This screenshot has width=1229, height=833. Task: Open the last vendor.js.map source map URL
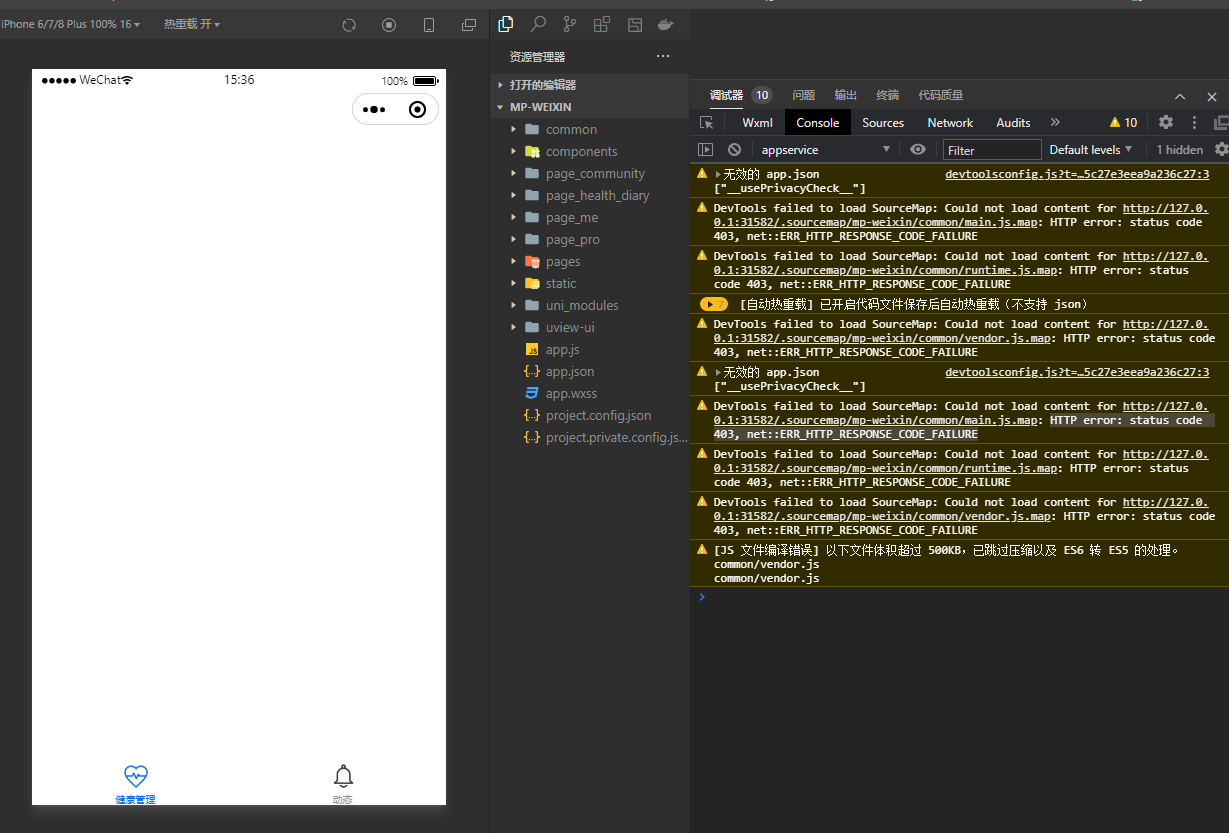tap(961, 509)
